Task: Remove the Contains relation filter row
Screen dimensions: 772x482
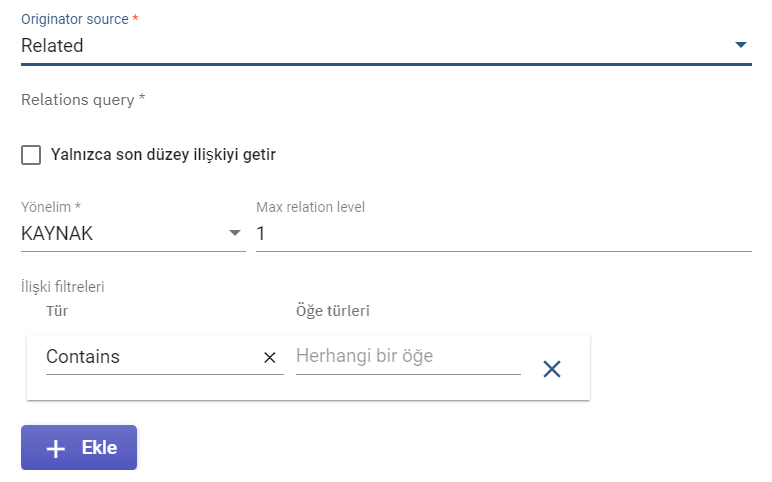Action: click(551, 369)
